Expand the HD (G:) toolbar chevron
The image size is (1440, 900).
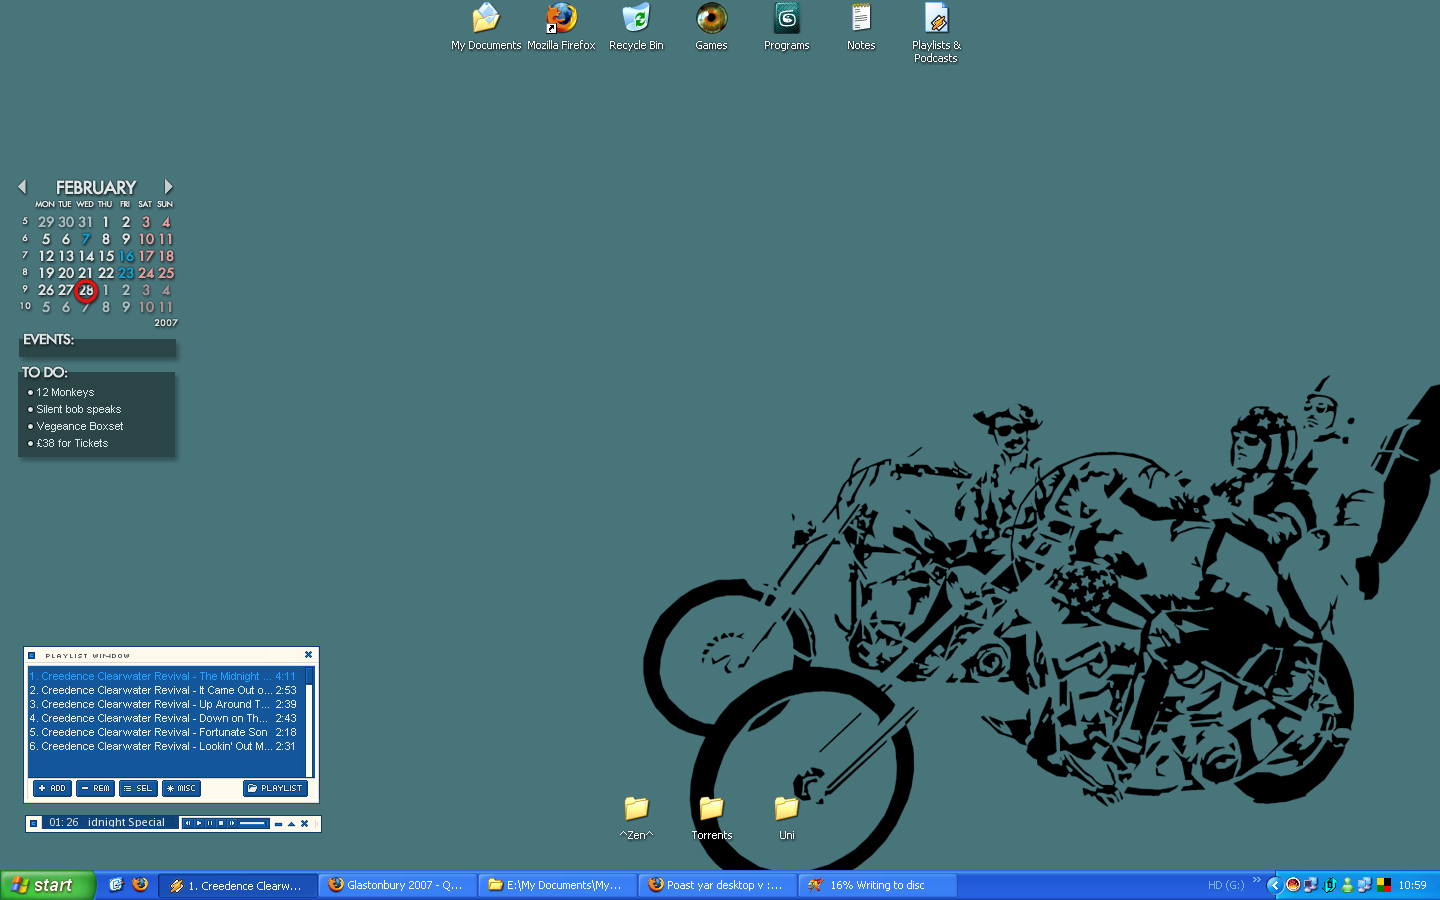[1257, 880]
